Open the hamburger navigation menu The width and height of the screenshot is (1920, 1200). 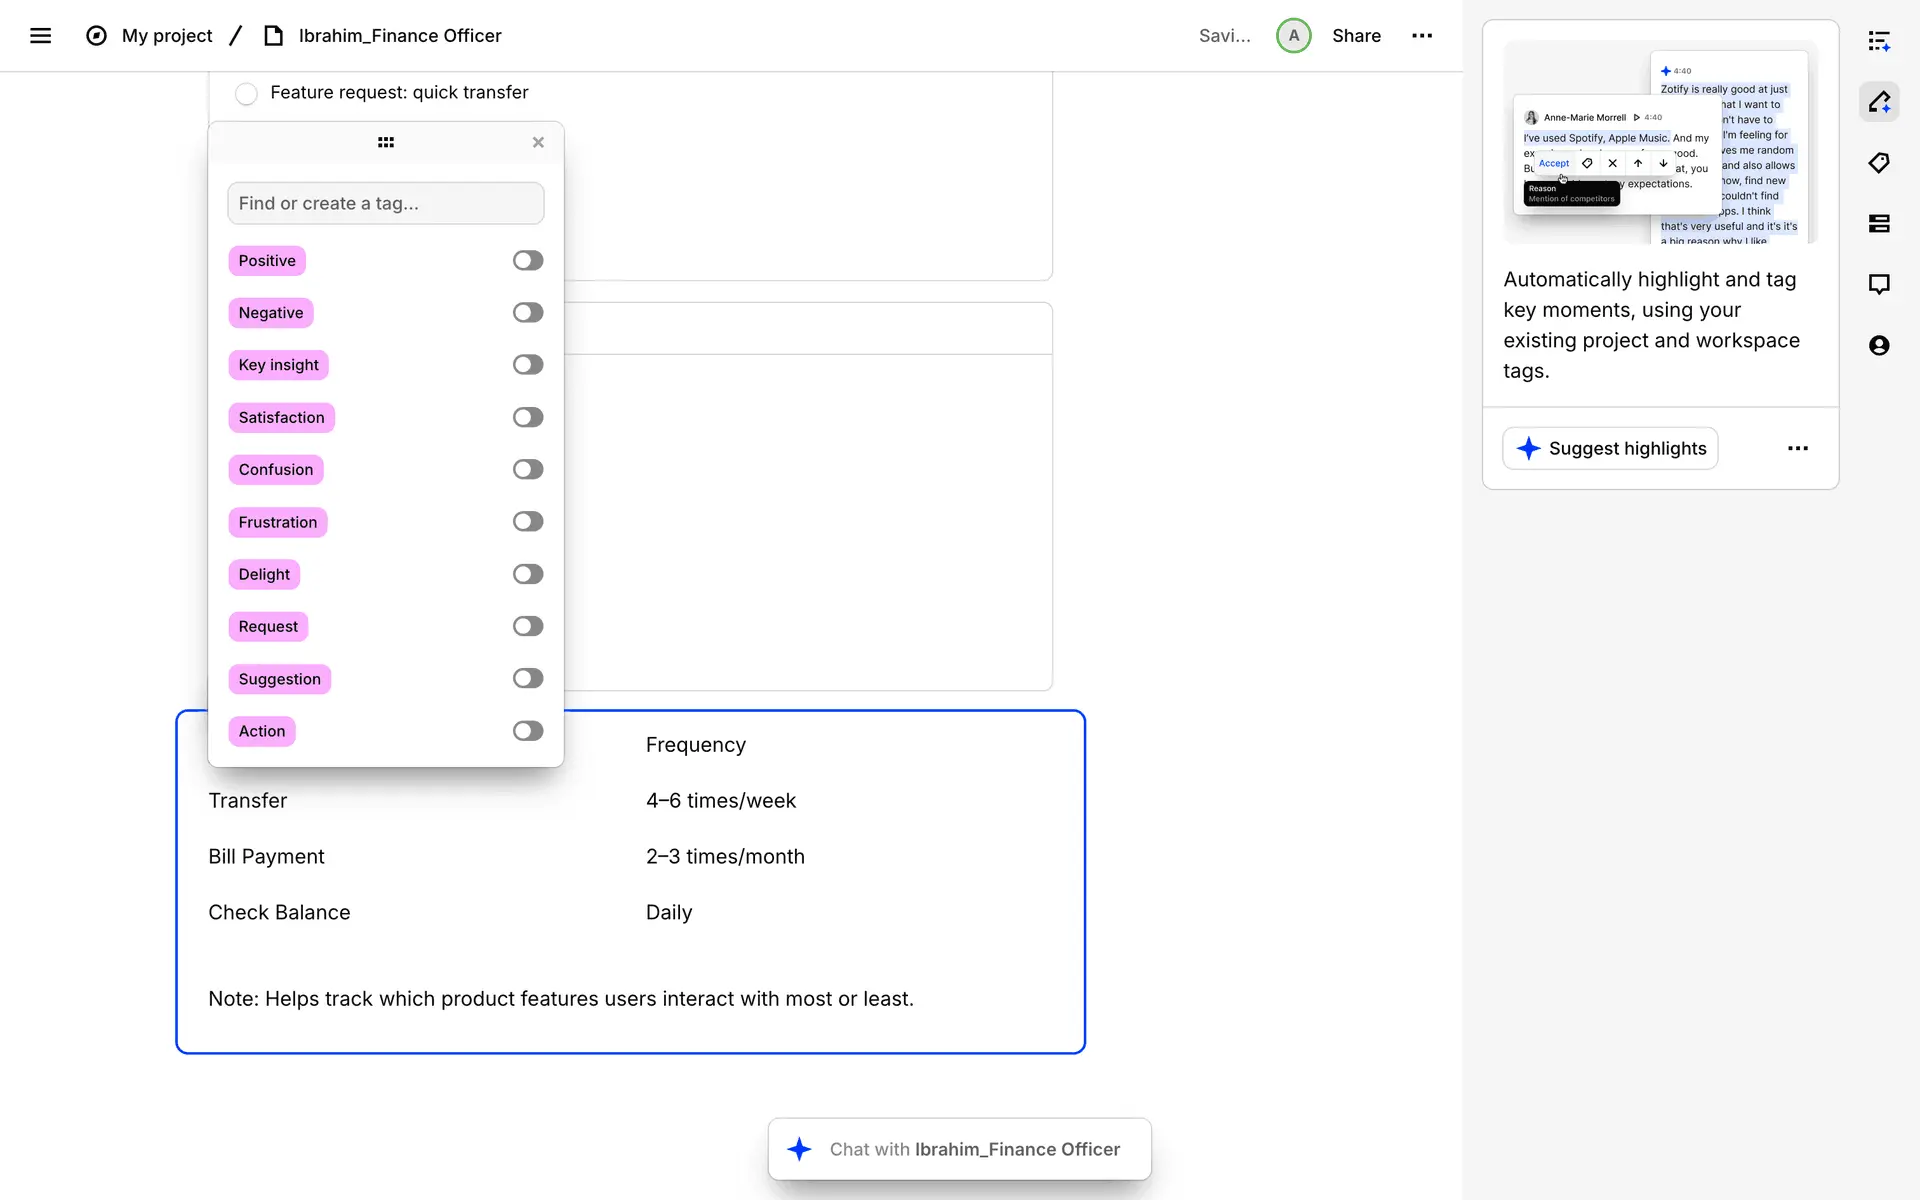click(40, 36)
